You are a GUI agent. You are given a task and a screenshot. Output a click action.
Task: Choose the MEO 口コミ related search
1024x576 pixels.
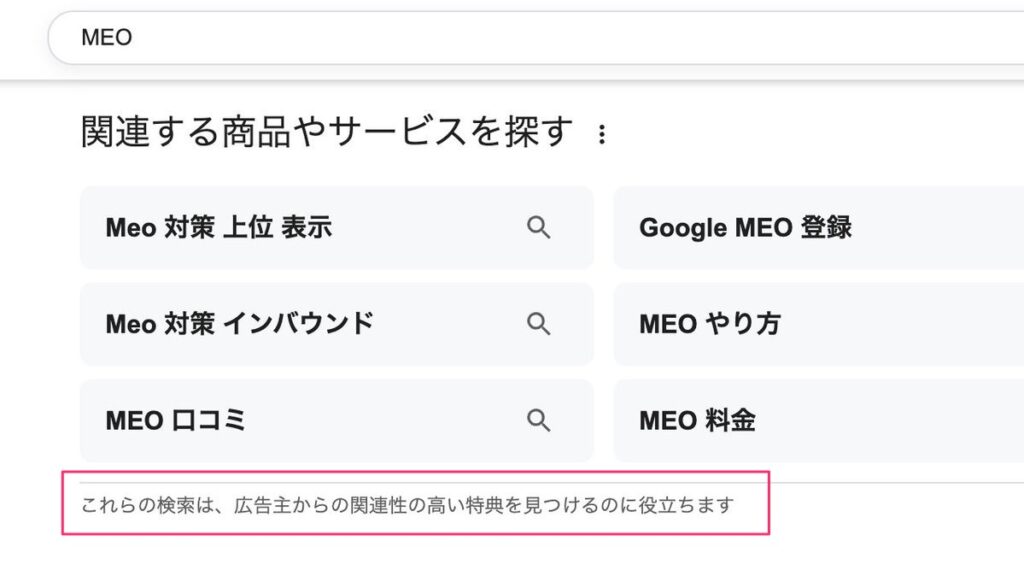(x=175, y=420)
